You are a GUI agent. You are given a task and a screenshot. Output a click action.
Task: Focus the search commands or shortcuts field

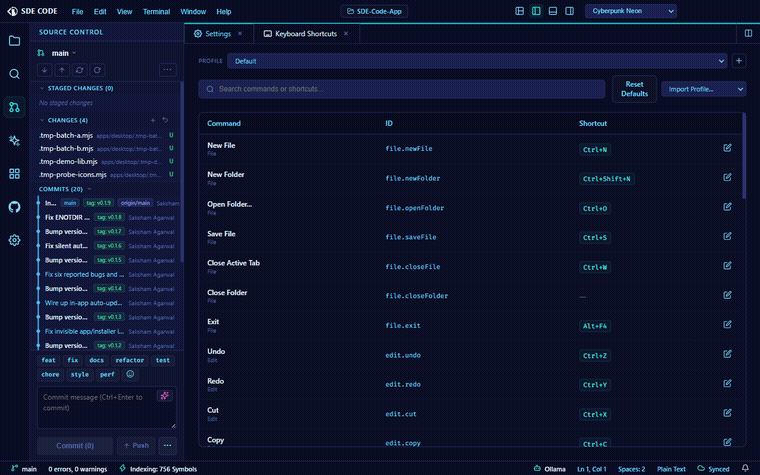pos(402,89)
